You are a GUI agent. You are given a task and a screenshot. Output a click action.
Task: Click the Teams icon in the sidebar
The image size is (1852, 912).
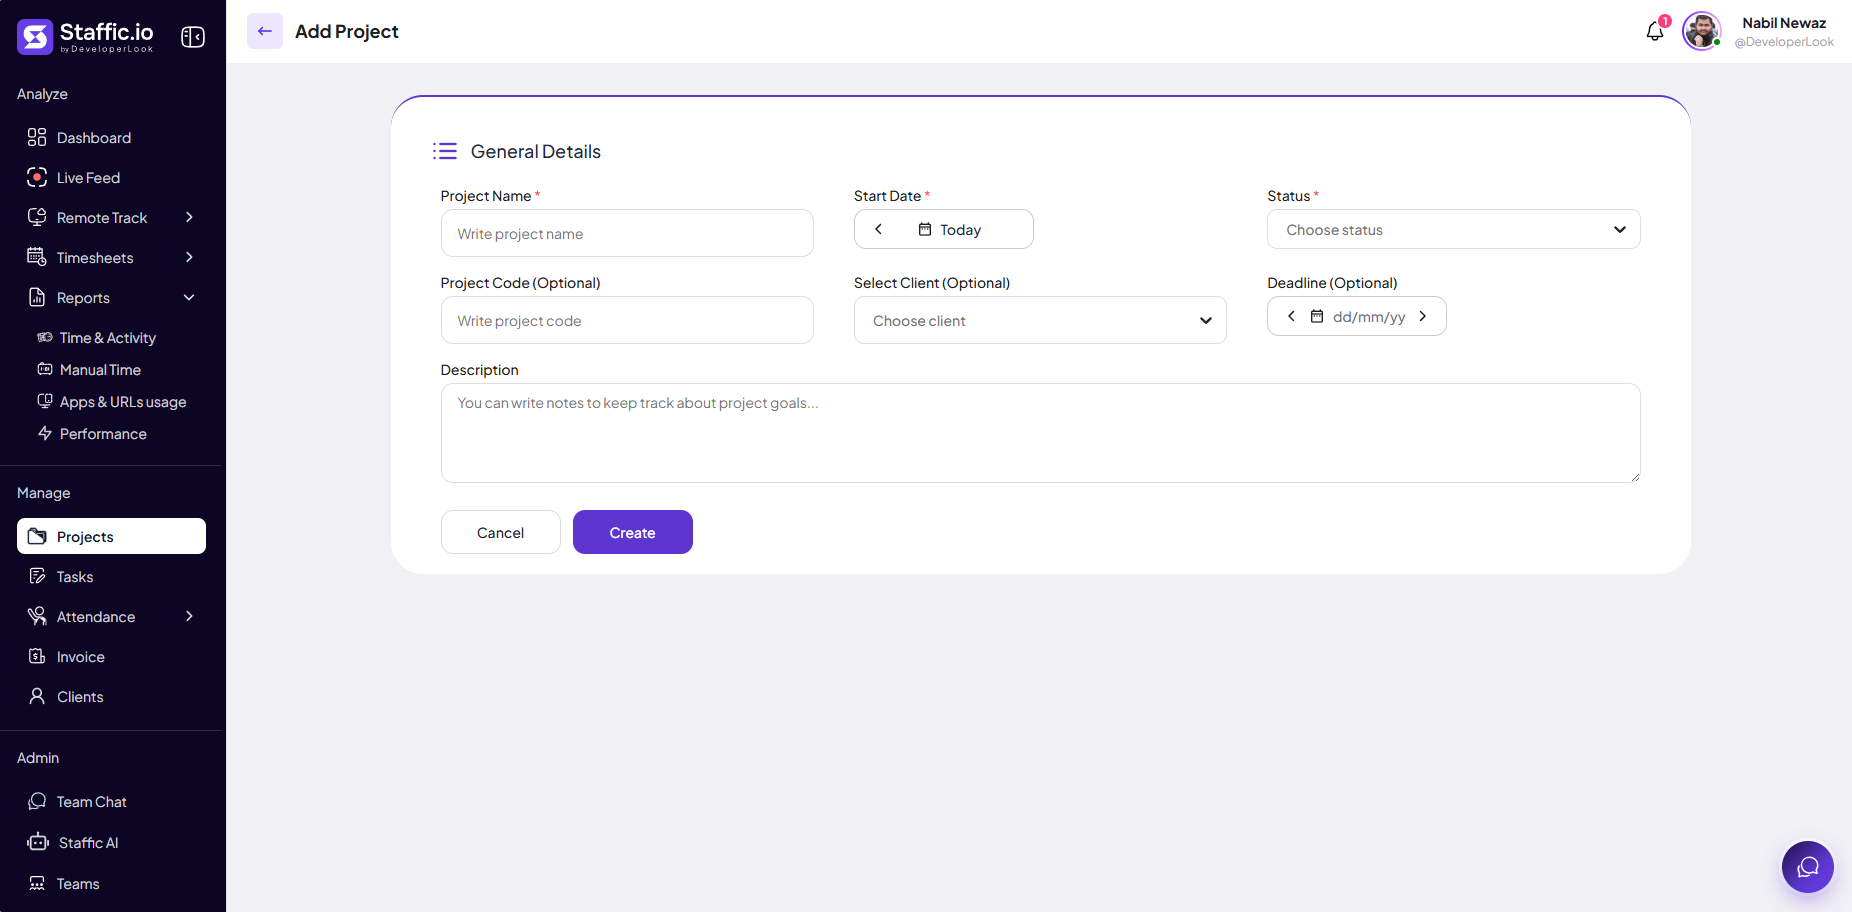(37, 883)
